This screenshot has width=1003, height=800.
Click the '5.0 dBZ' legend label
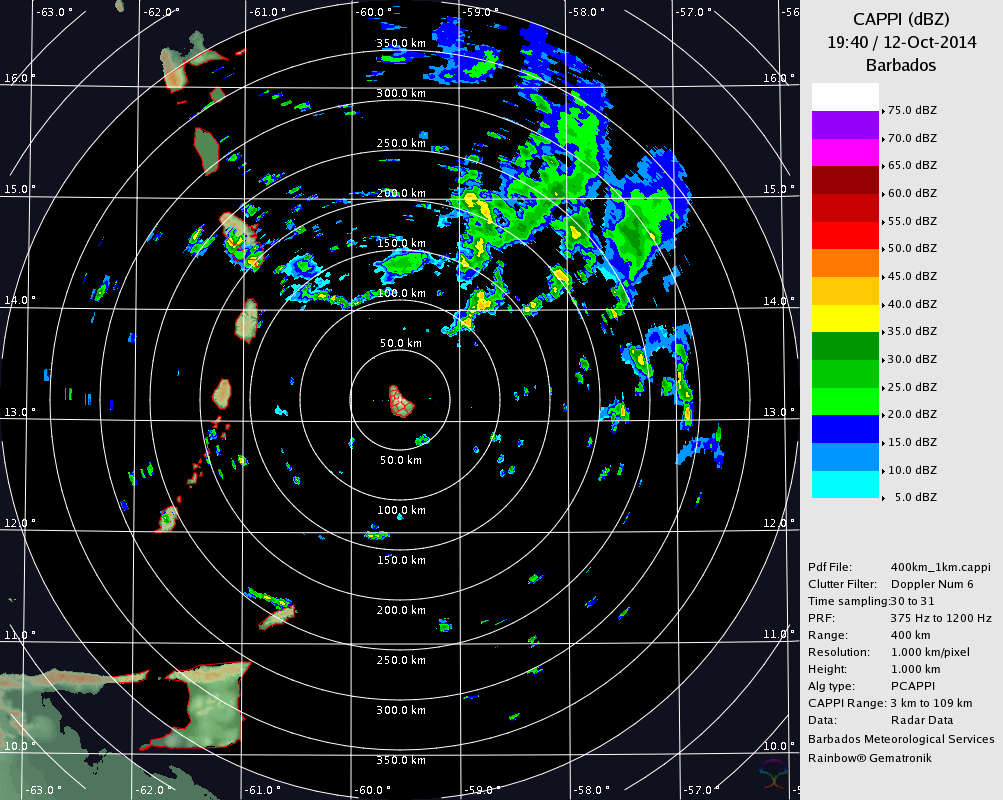point(915,497)
